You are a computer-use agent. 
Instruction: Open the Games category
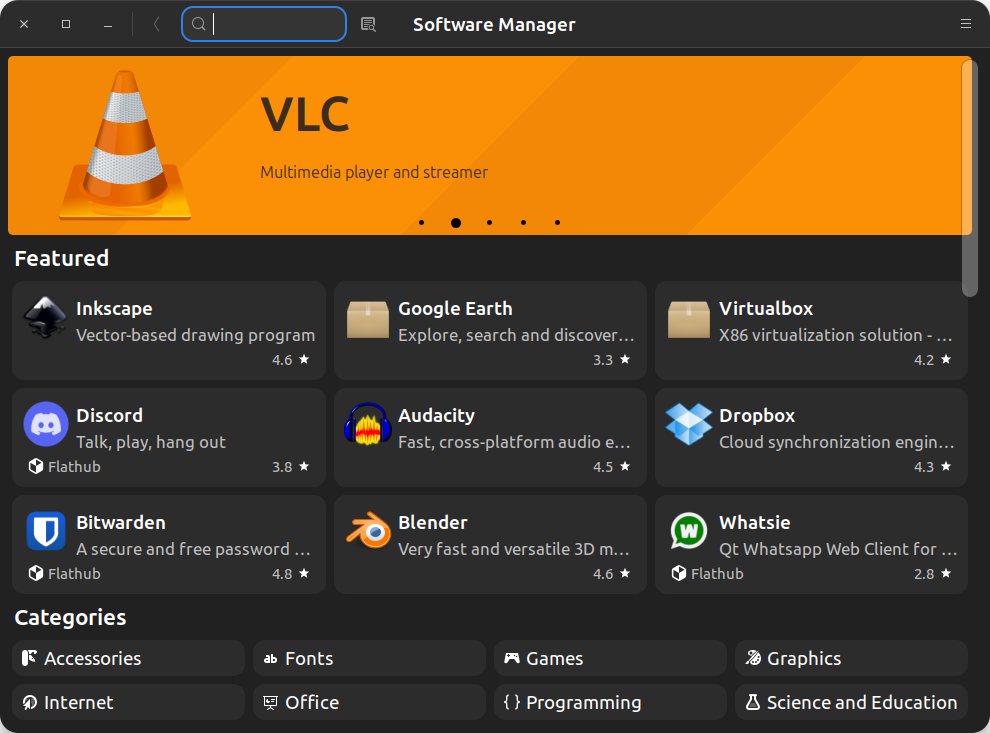click(x=610, y=658)
